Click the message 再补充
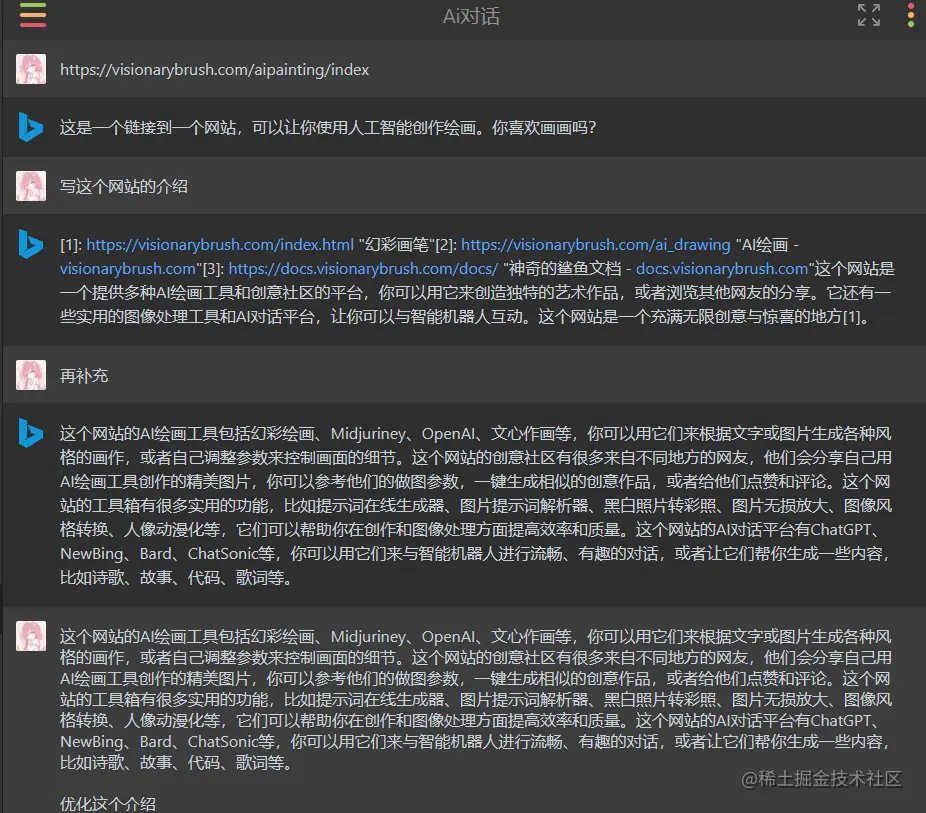Screen dimensions: 926x813 84,376
